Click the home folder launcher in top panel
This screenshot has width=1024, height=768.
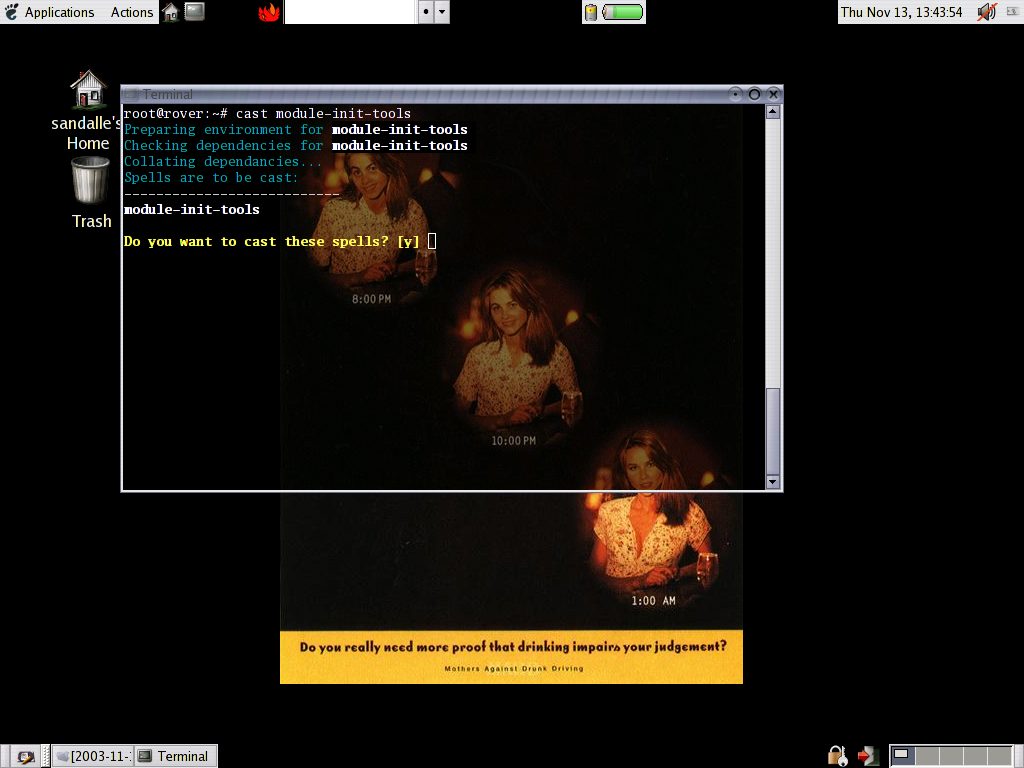[171, 12]
